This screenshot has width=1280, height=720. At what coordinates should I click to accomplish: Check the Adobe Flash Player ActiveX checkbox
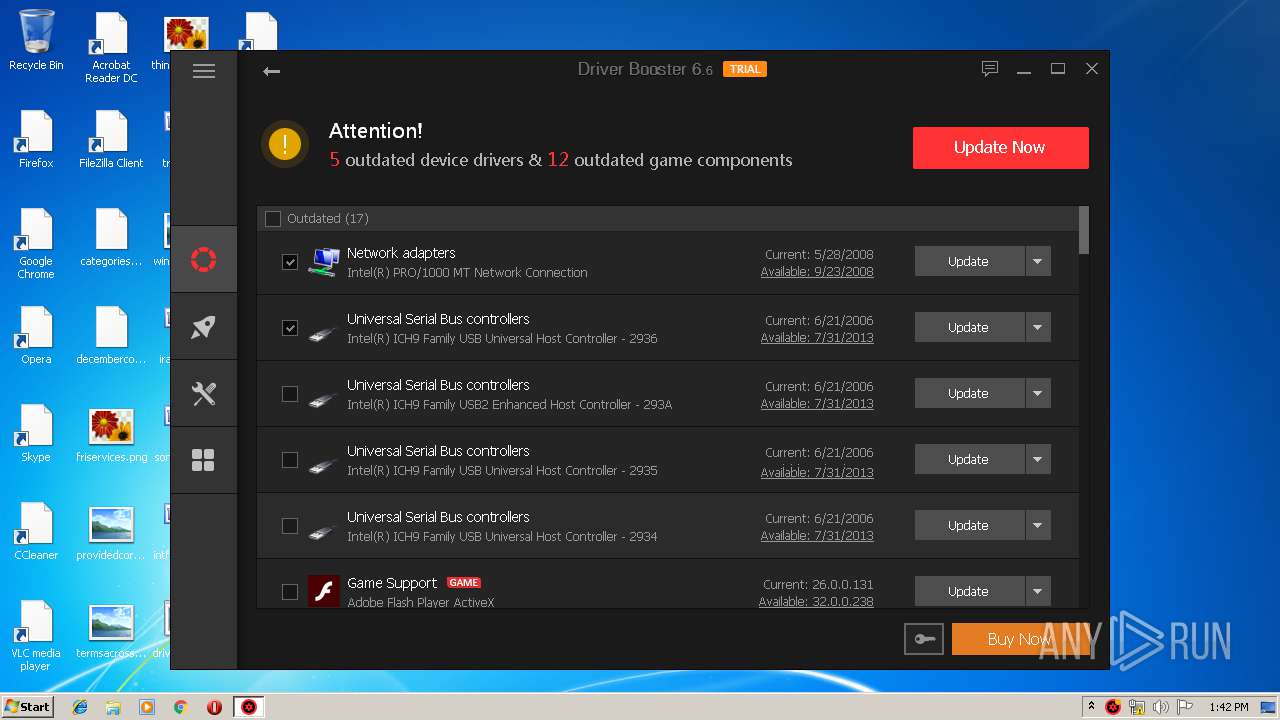click(290, 591)
